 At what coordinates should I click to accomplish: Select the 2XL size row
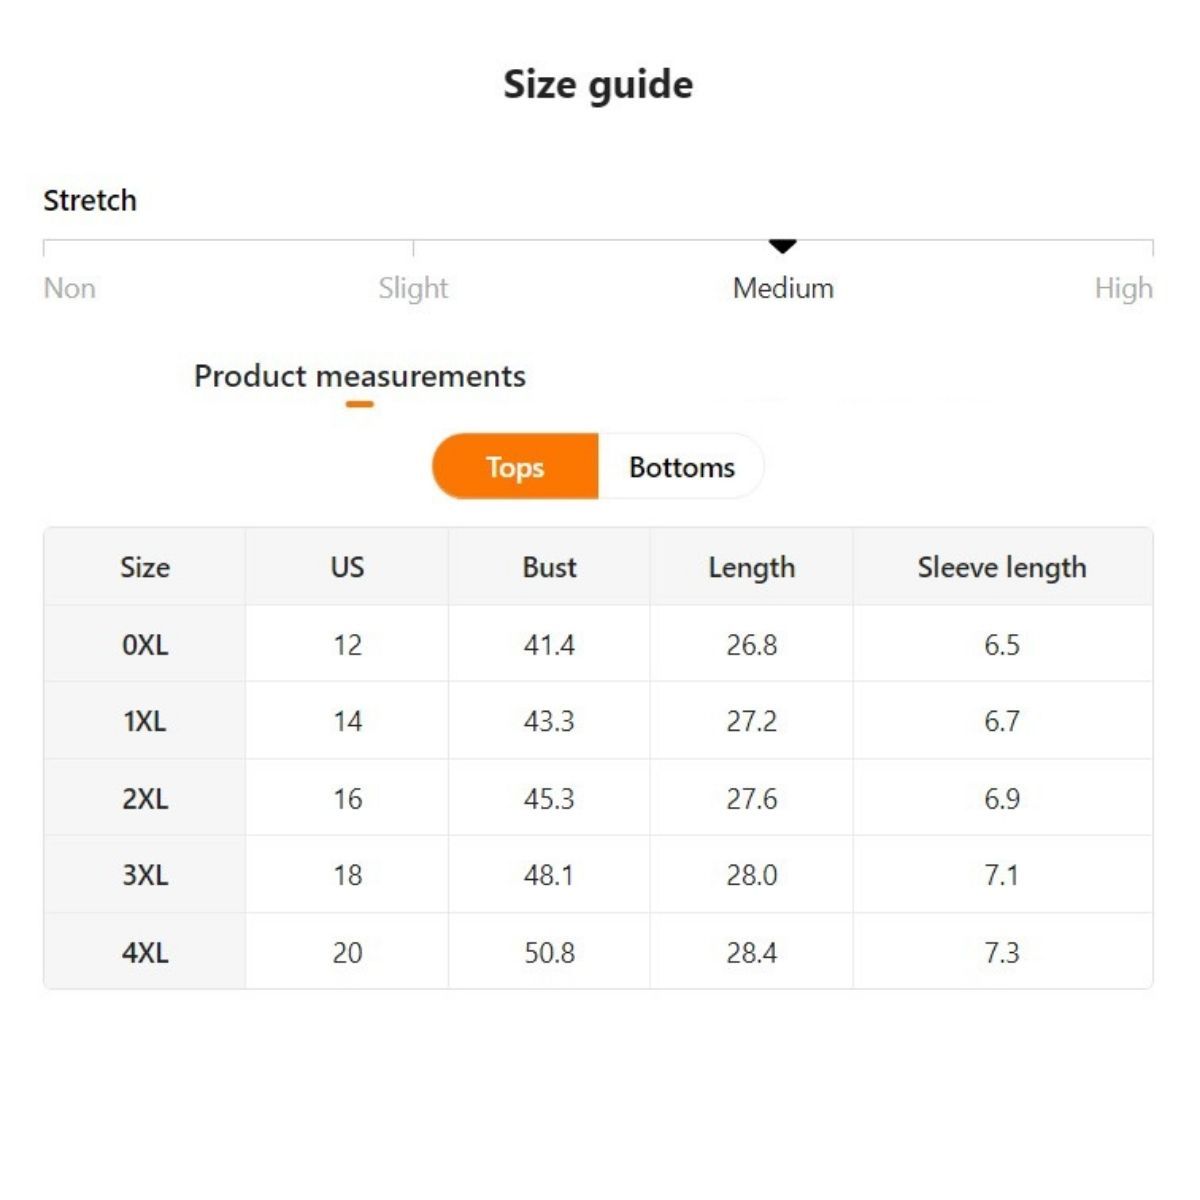click(x=145, y=799)
